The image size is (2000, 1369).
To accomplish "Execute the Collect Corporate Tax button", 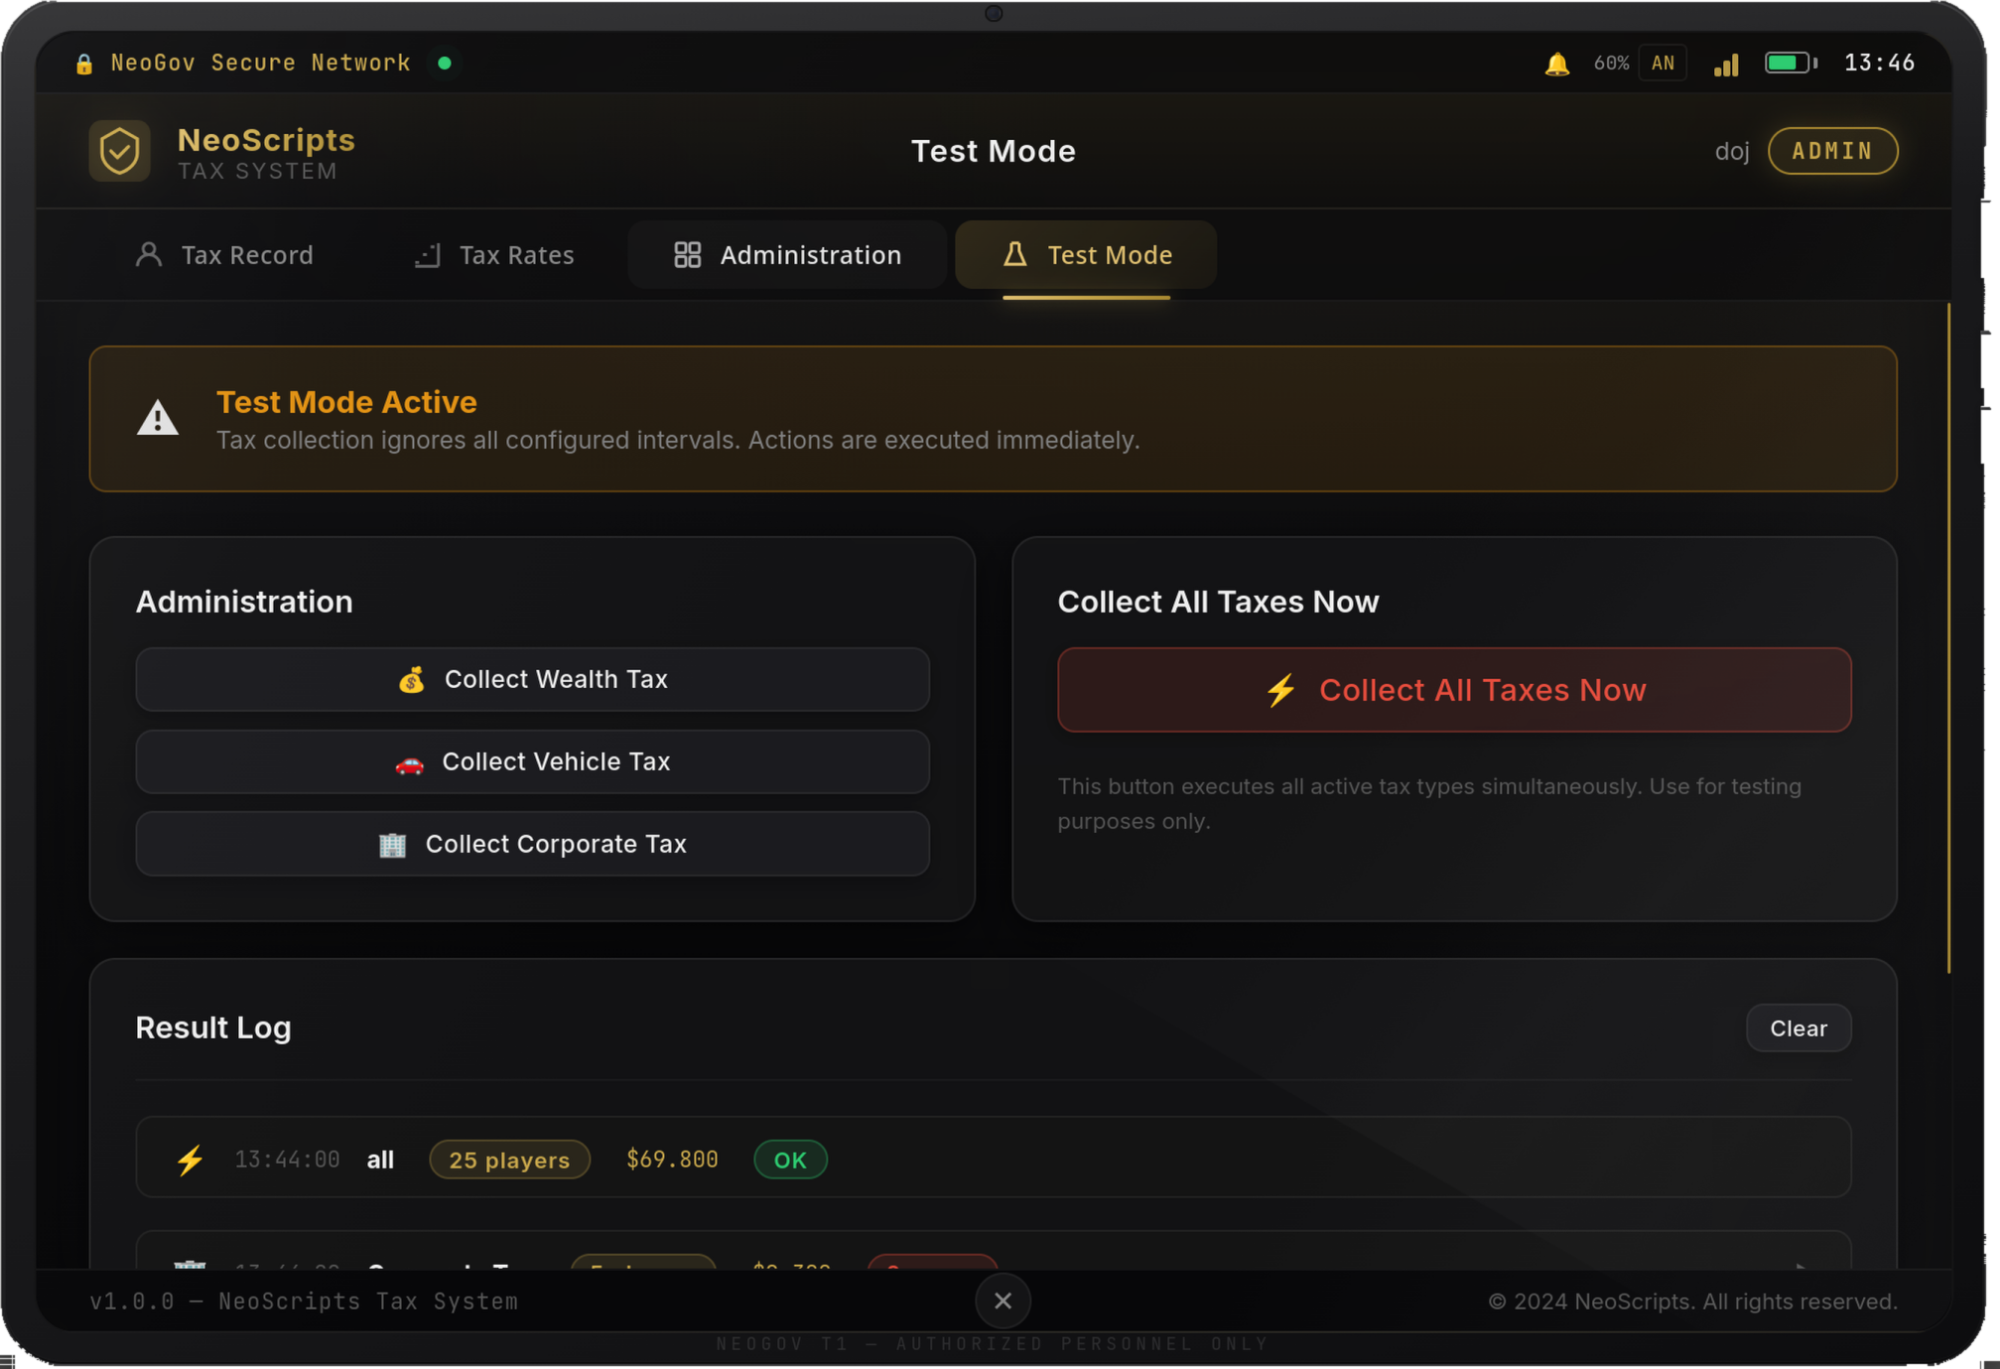I will pyautogui.click(x=533, y=844).
